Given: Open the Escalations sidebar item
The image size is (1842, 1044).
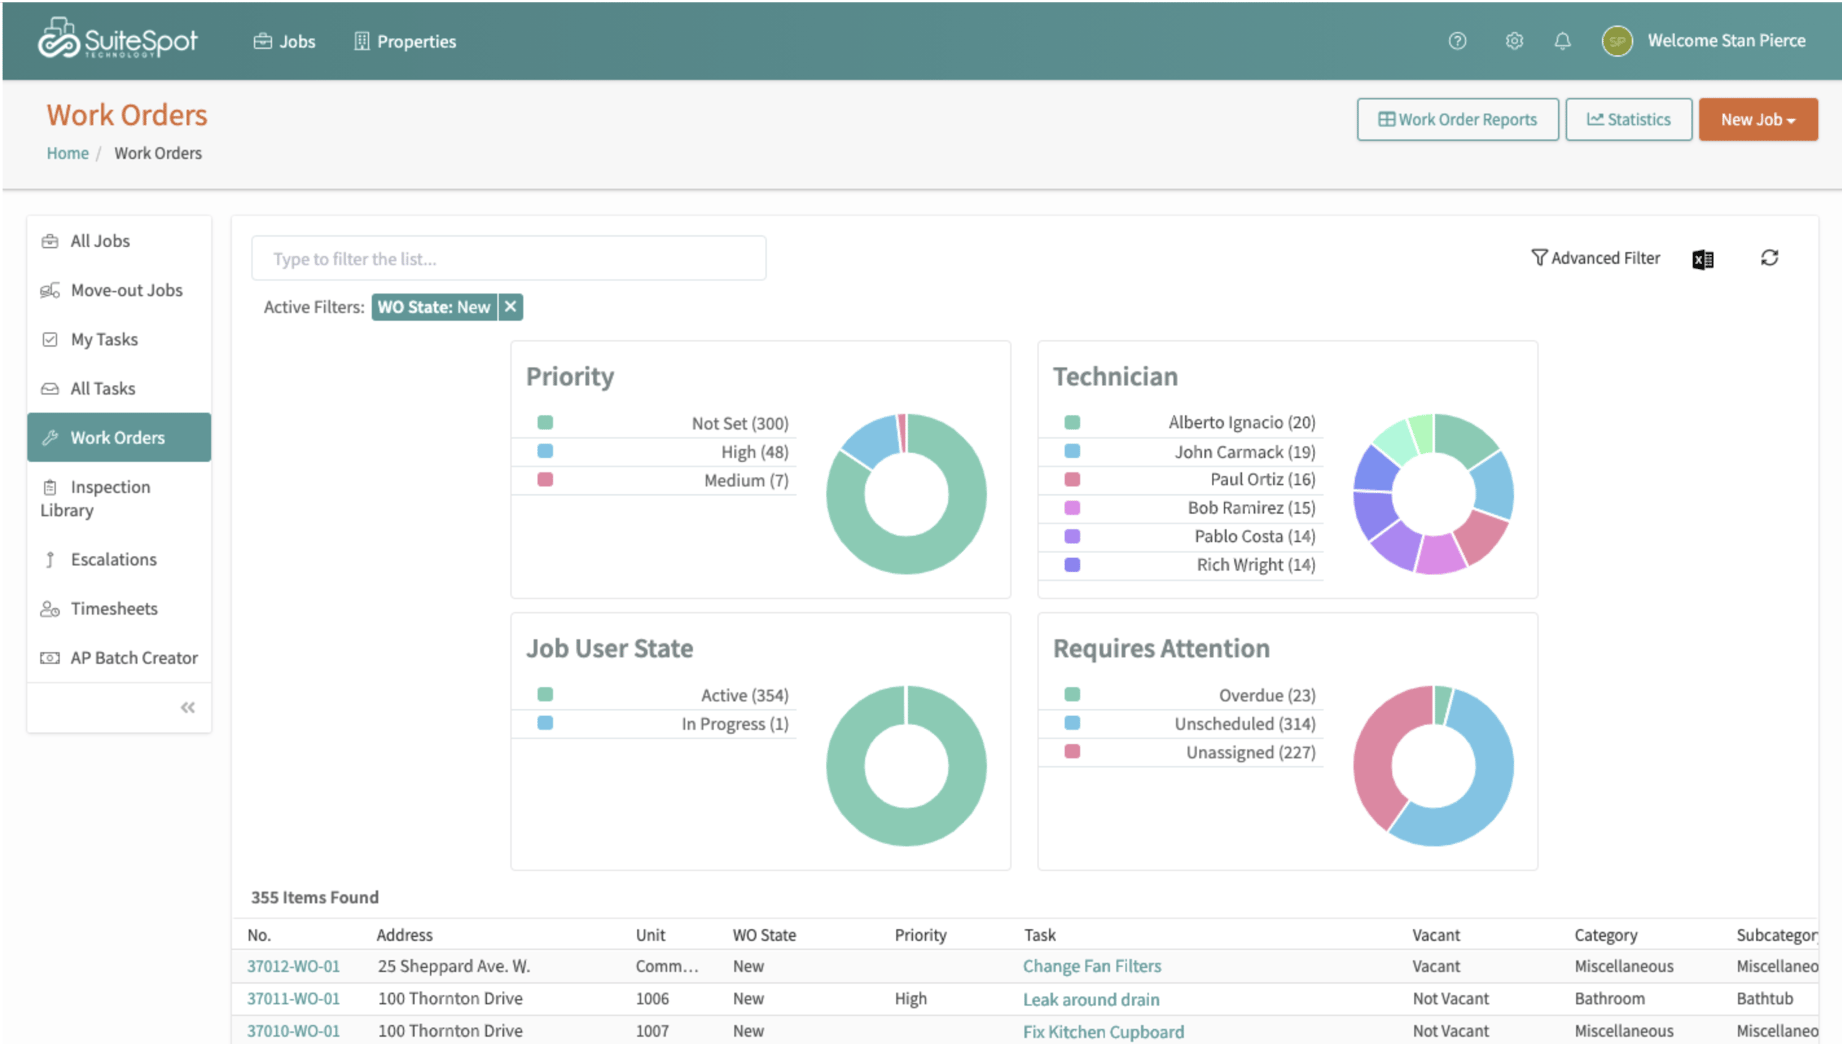Looking at the screenshot, I should 113,559.
